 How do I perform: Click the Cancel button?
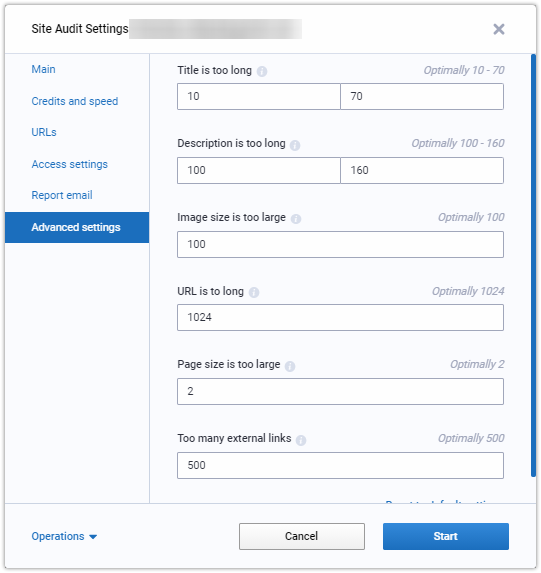[x=302, y=536]
